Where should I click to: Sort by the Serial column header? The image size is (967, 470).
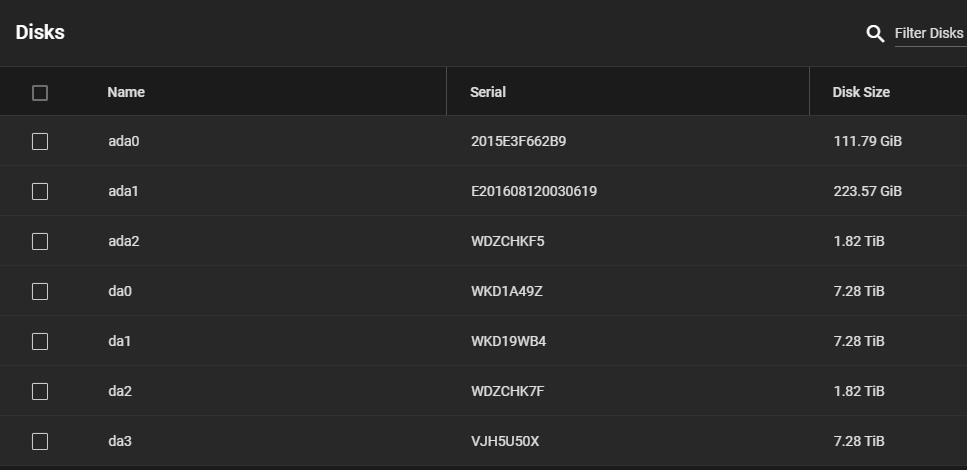[488, 92]
